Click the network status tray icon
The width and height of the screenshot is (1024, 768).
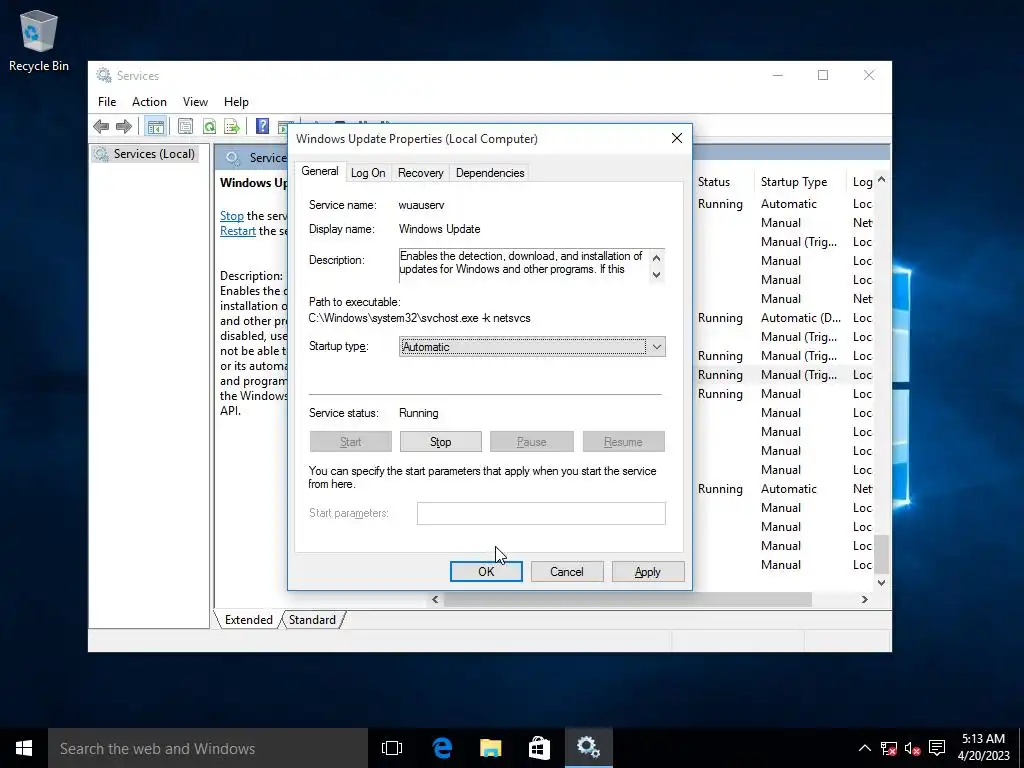click(x=888, y=748)
